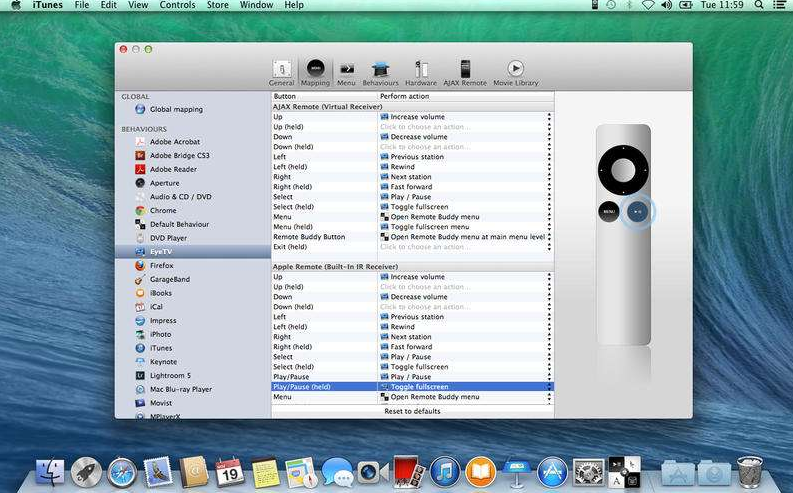Select Lightroom 5 in the sidebar
The height and width of the screenshot is (493, 793).
pyautogui.click(x=172, y=375)
